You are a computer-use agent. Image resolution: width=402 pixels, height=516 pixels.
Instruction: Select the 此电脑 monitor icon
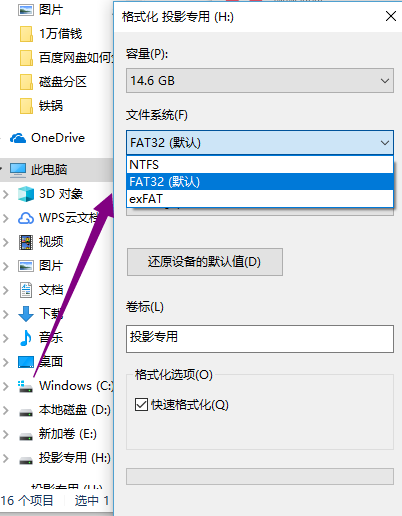pos(18,170)
